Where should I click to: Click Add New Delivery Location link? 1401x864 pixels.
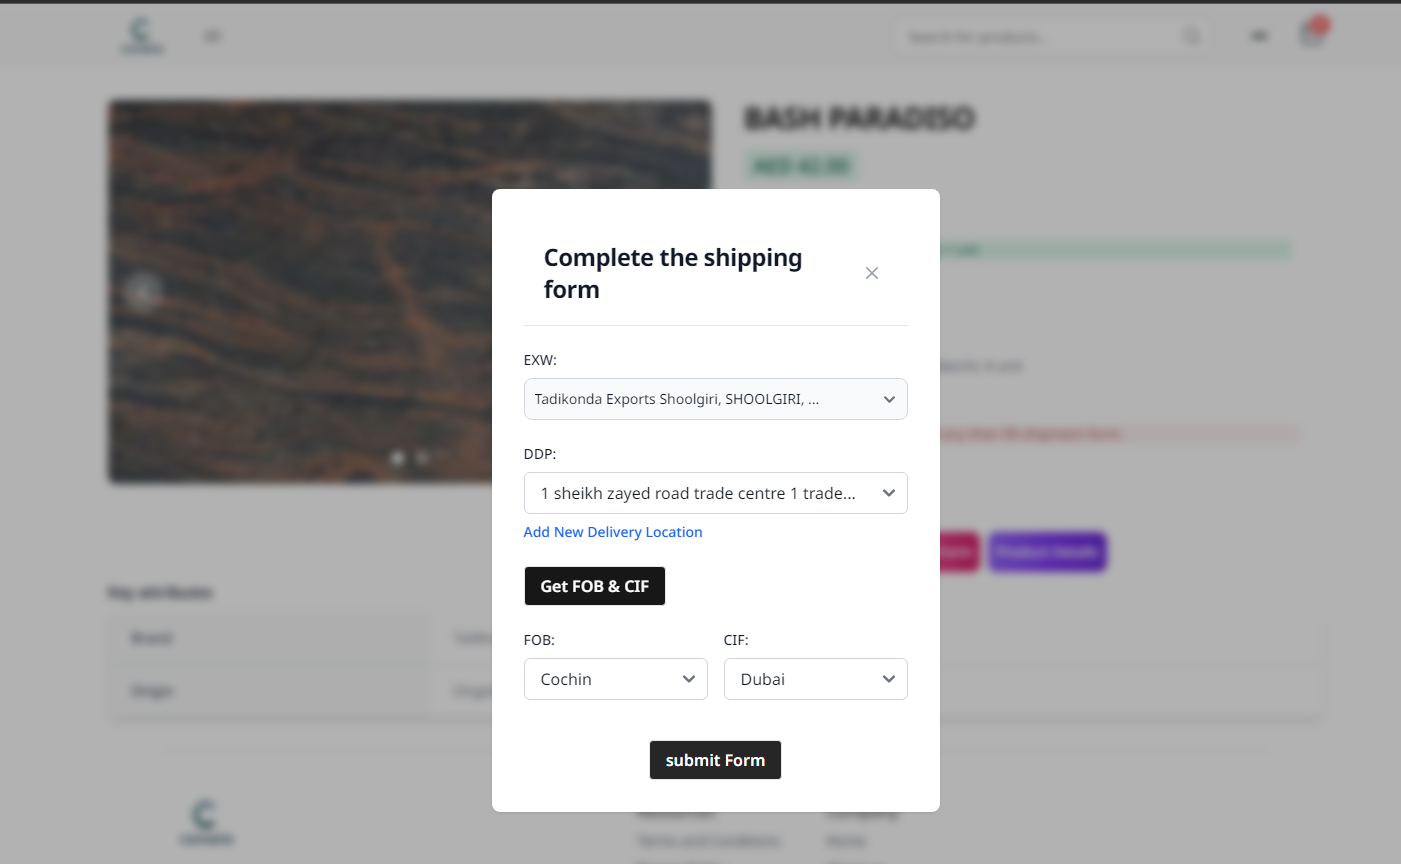point(612,532)
